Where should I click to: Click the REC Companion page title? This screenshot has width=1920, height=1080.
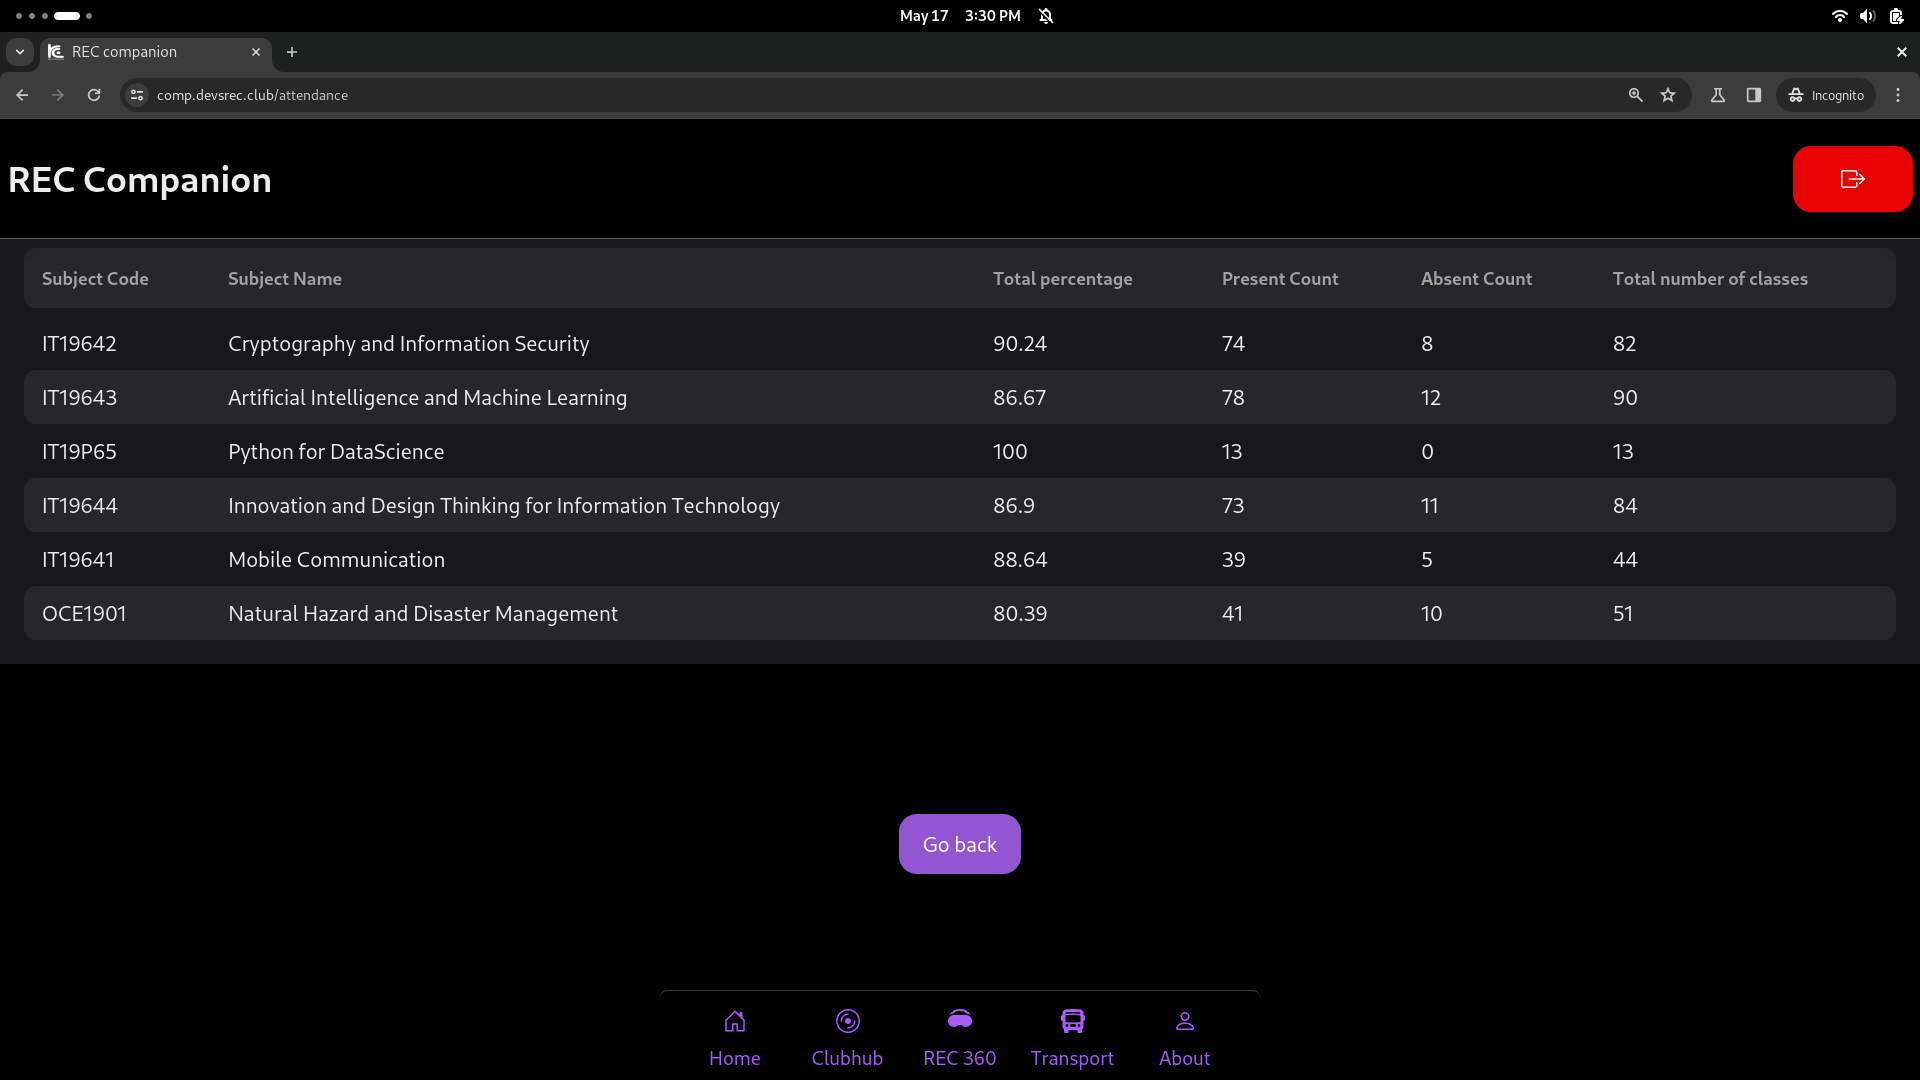(x=139, y=180)
